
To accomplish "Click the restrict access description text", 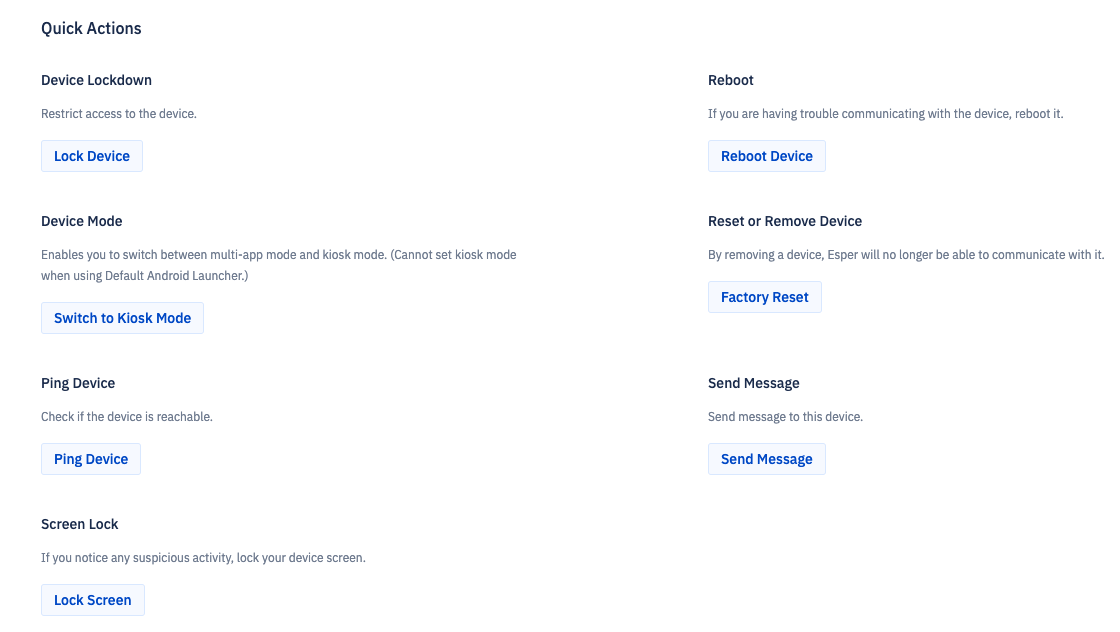I will point(118,113).
